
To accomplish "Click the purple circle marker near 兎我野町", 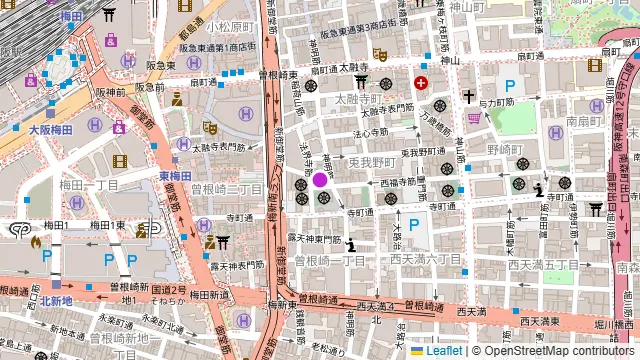I will pos(320,180).
